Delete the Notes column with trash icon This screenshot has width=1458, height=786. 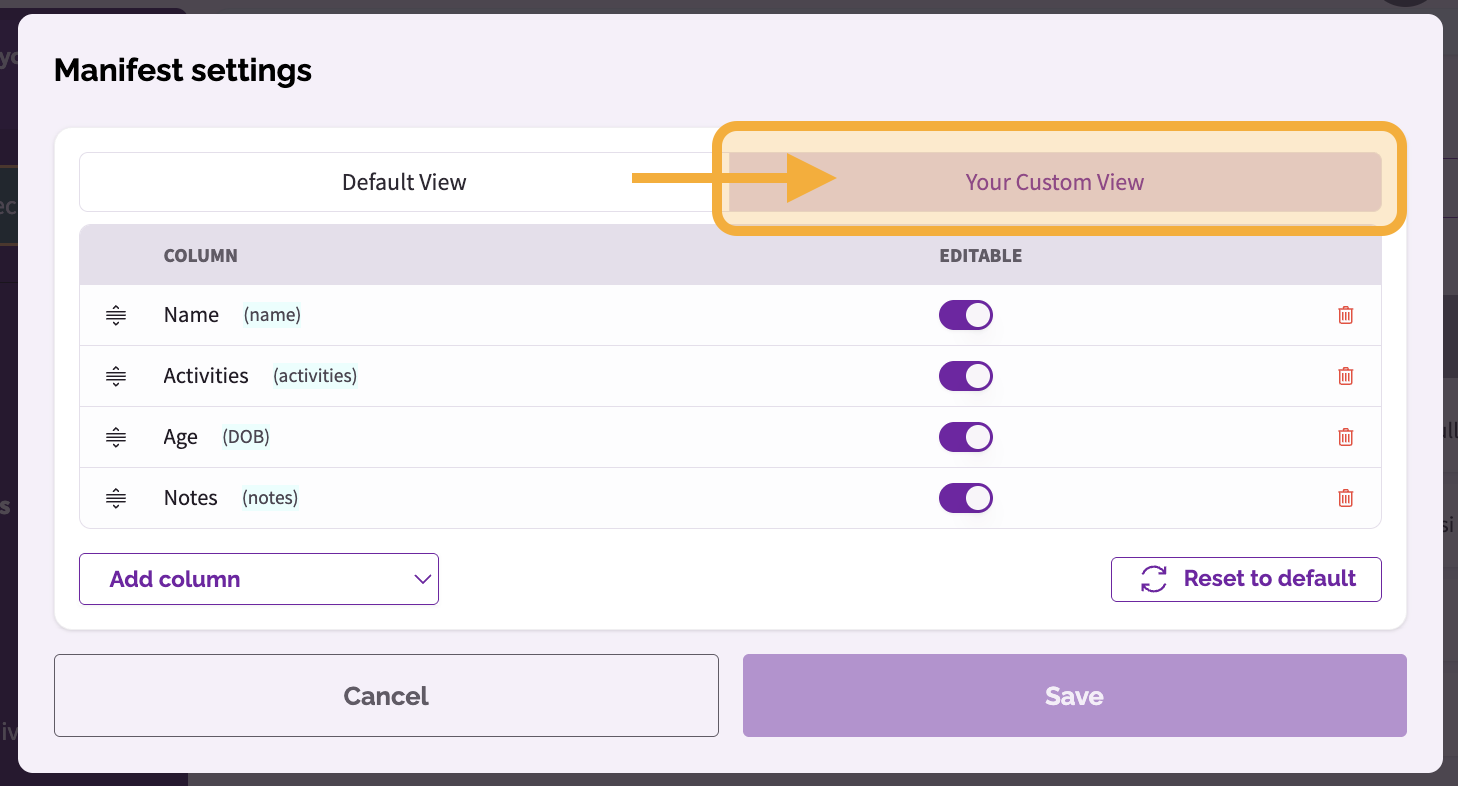1346,498
